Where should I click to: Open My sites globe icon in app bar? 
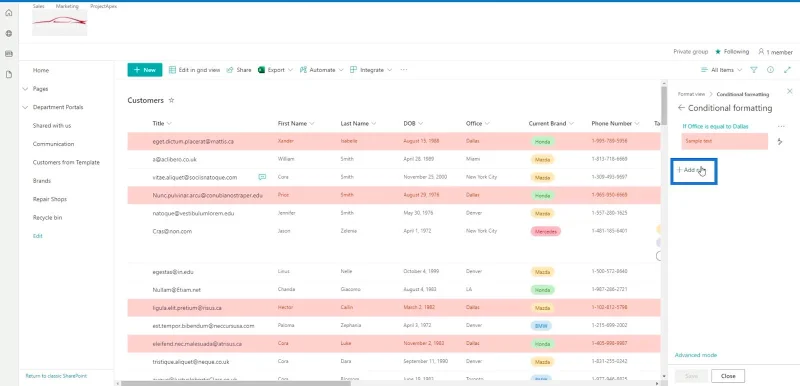[9, 34]
